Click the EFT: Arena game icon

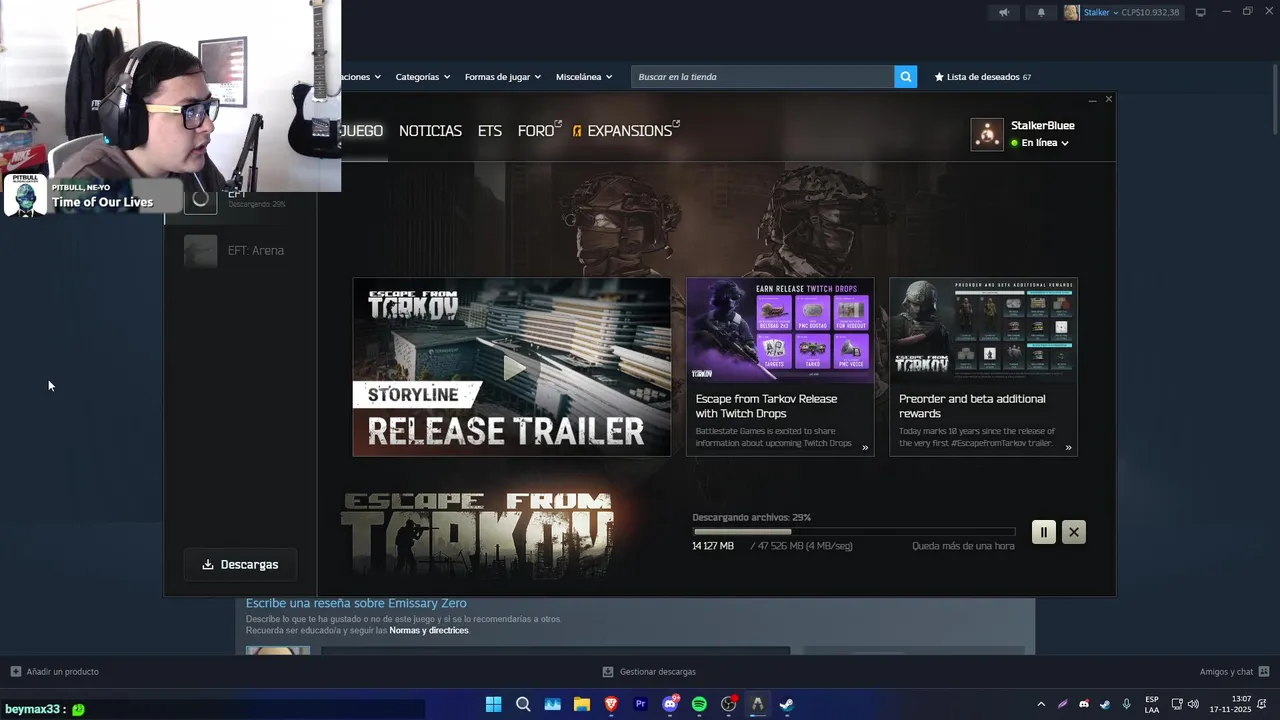(200, 251)
